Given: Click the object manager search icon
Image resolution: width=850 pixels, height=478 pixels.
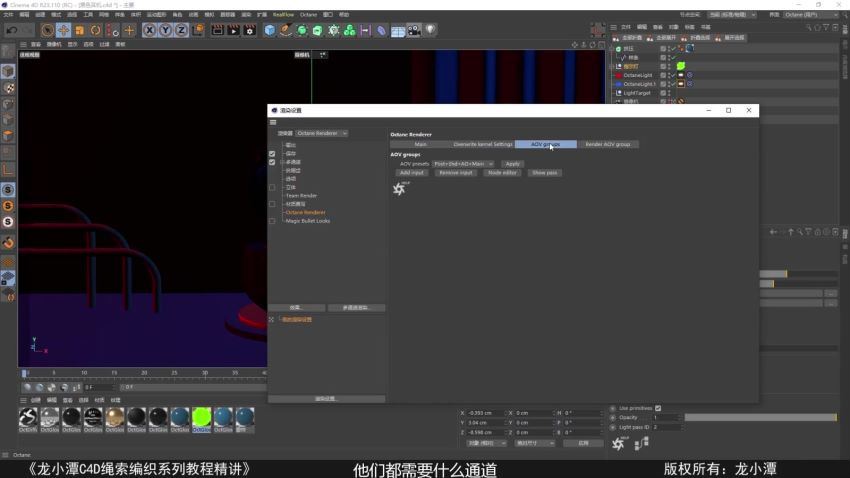Looking at the screenshot, I should coord(808,27).
